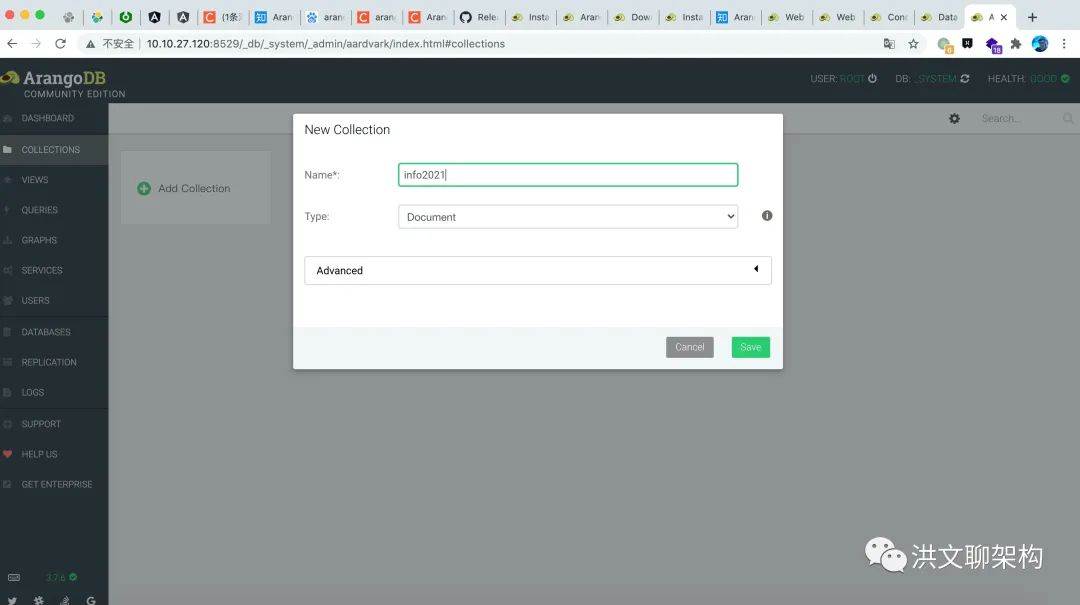Click the user logout power icon
The width and height of the screenshot is (1080, 605).
pyautogui.click(x=872, y=79)
